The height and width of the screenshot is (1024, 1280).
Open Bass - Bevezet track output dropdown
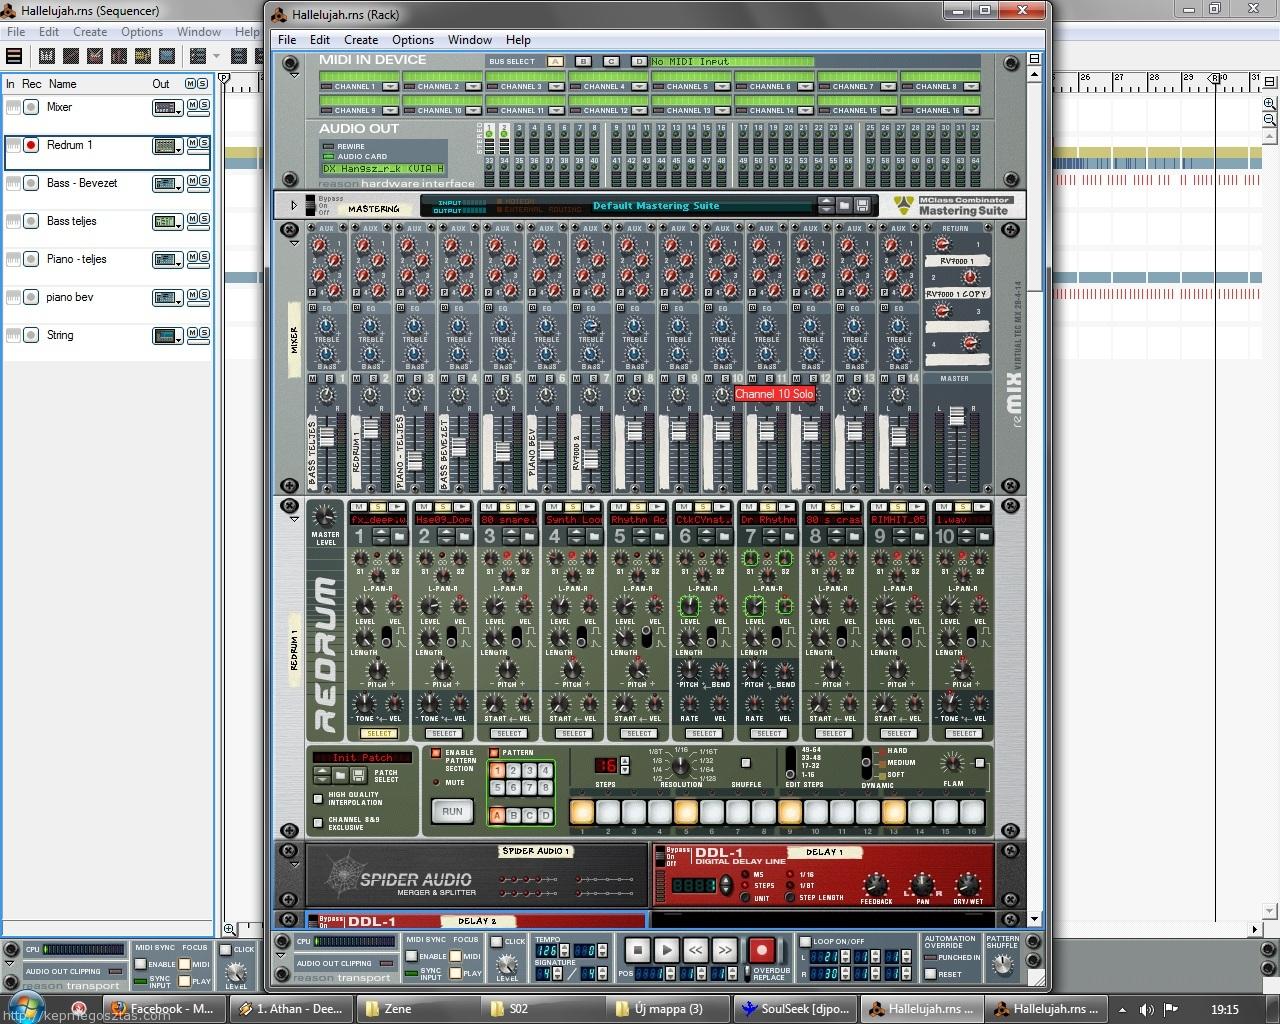coord(167,184)
